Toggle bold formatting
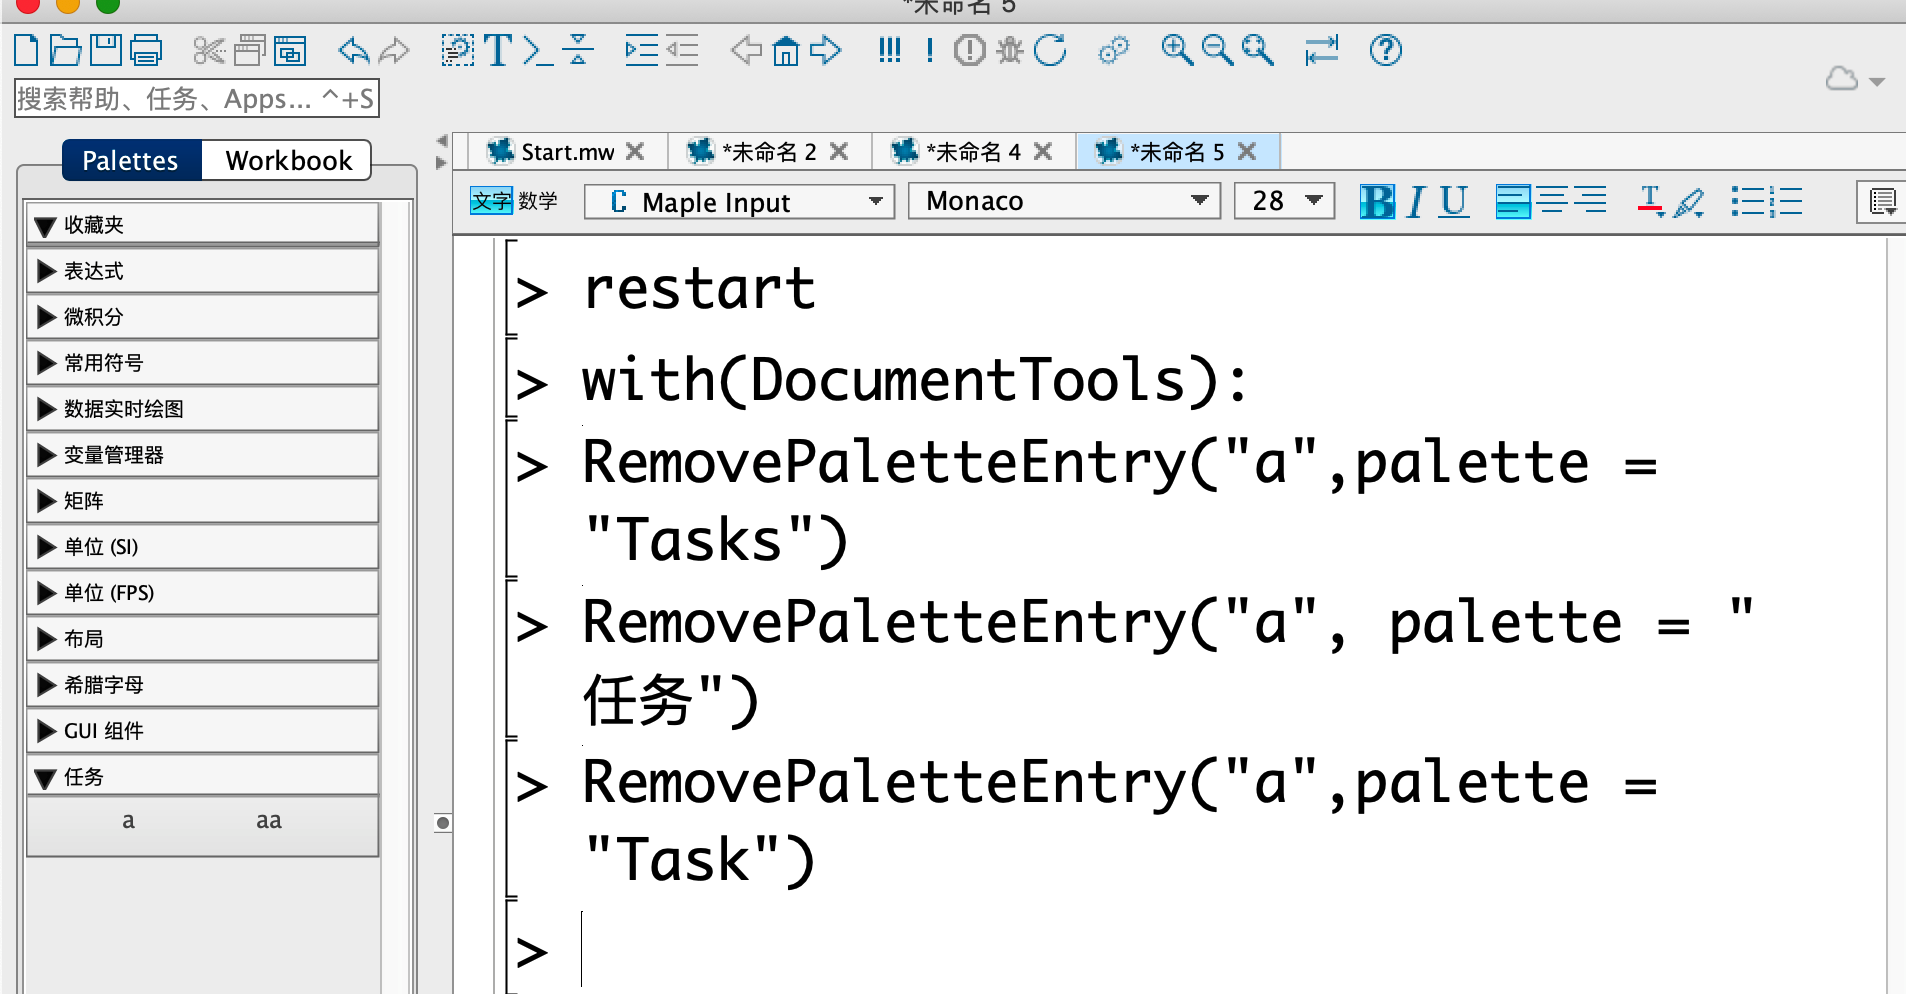 pyautogui.click(x=1377, y=201)
